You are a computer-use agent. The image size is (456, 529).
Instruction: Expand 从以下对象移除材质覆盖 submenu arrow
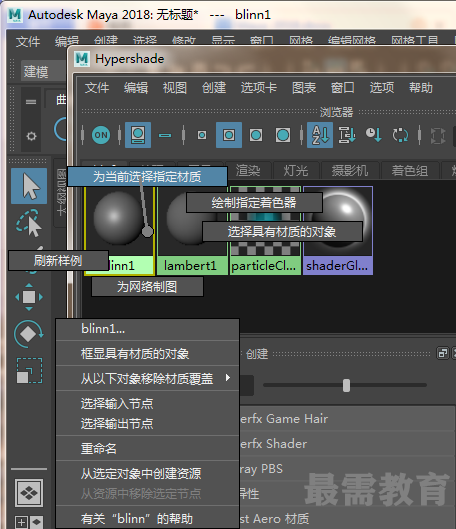click(228, 378)
